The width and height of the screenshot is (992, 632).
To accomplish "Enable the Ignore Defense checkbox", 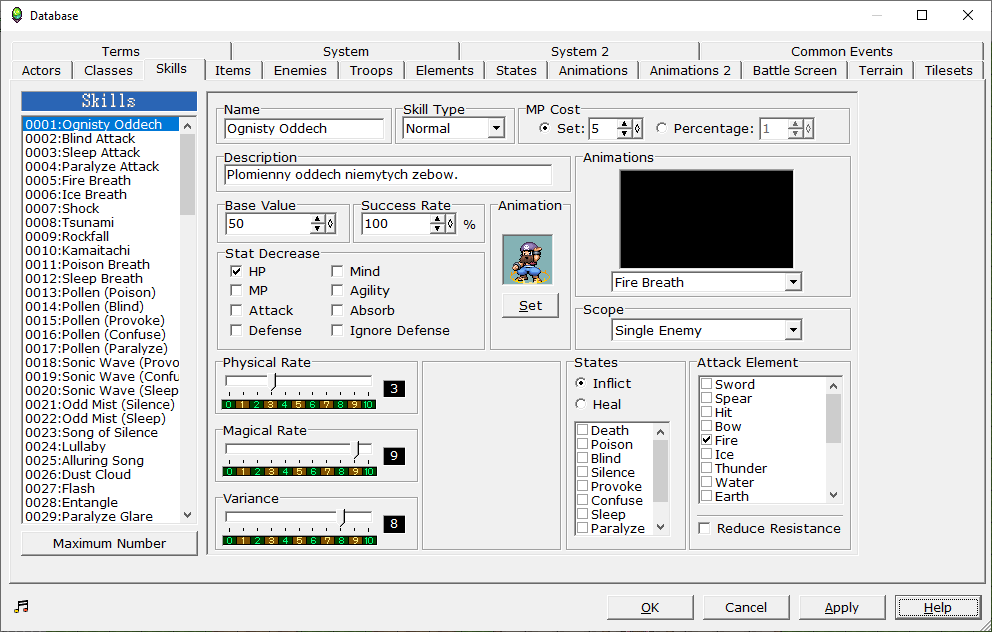I will tap(337, 330).
